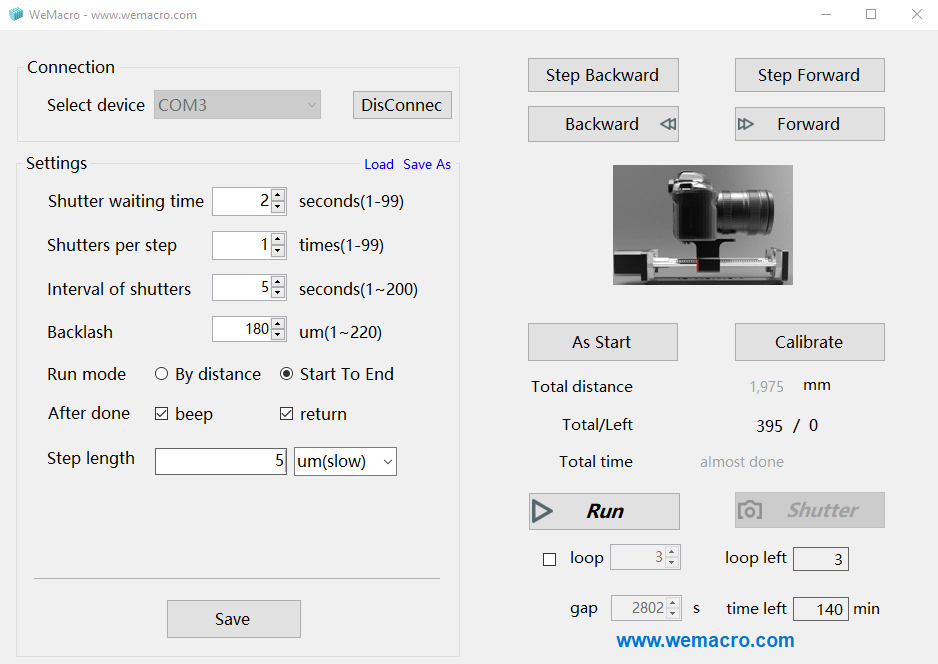Image resolution: width=938 pixels, height=664 pixels.
Task: Increase Shutter waiting time with up arrow
Action: tap(278, 196)
